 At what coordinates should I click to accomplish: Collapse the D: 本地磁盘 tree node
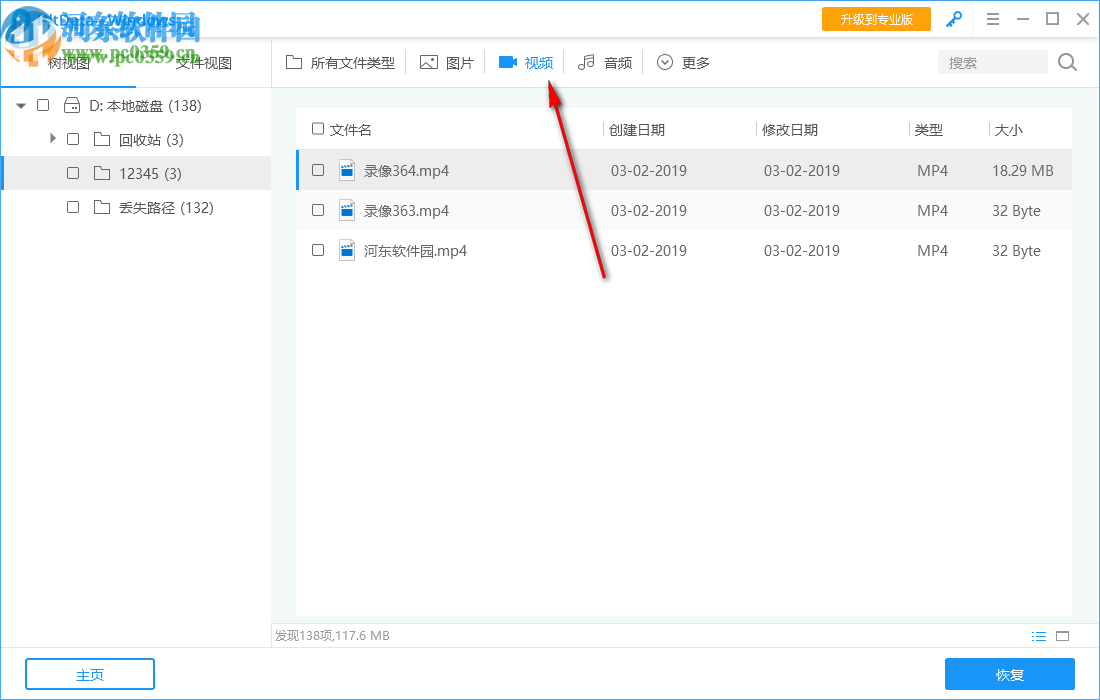pos(20,105)
